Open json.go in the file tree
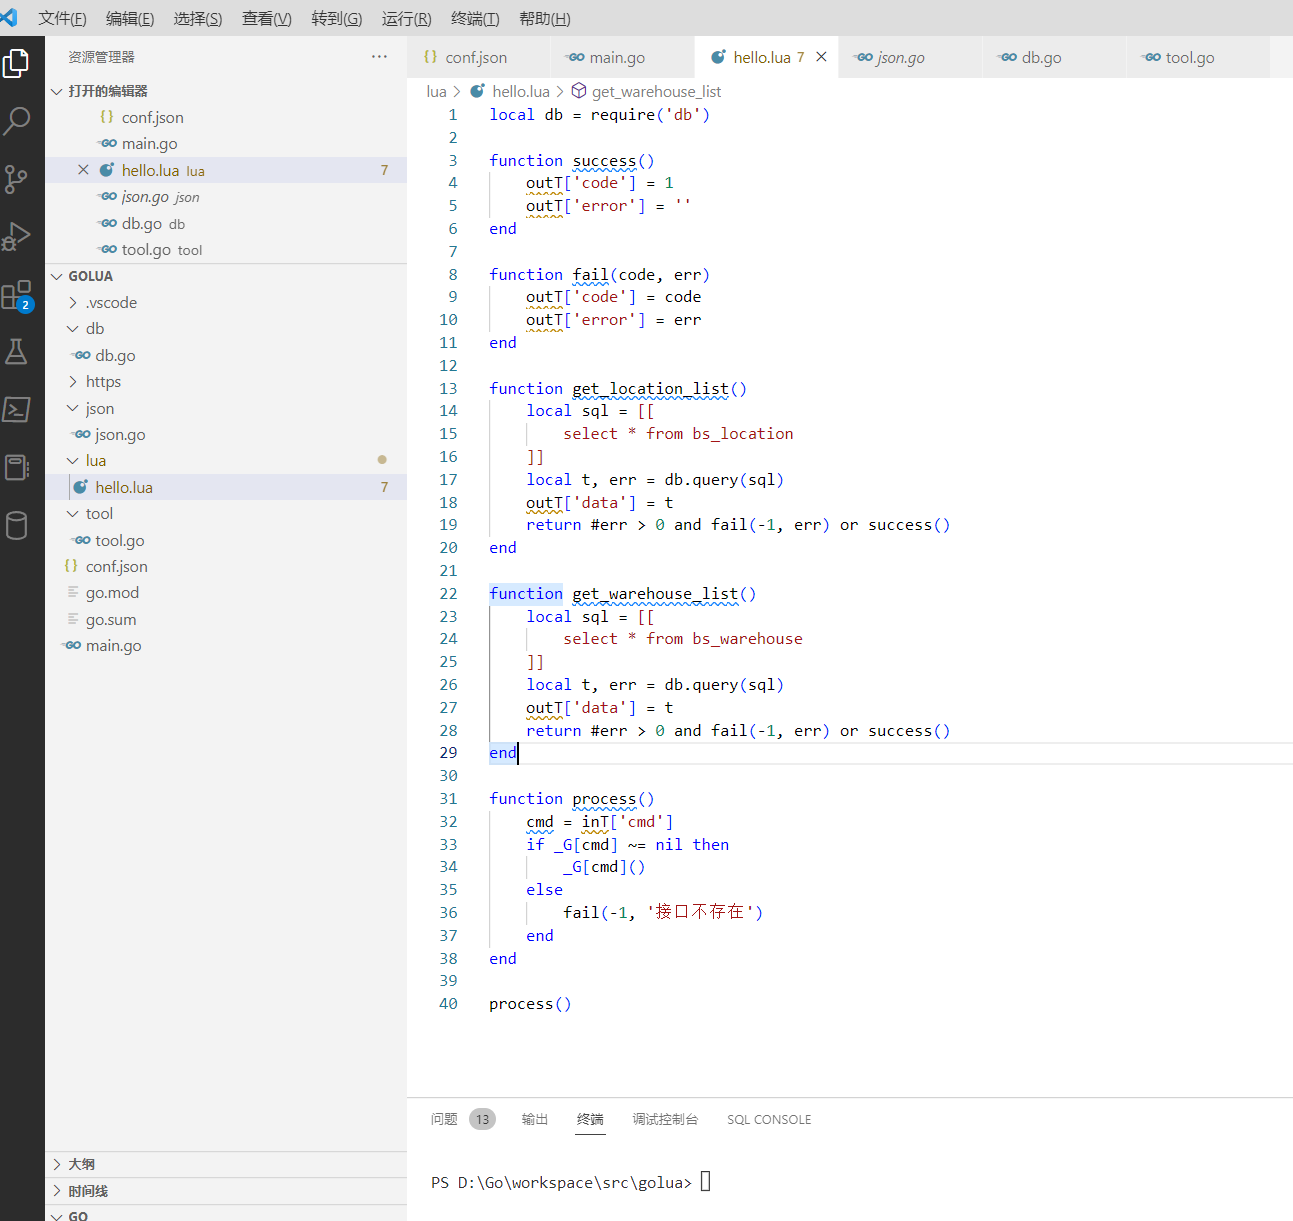 (226, 434)
